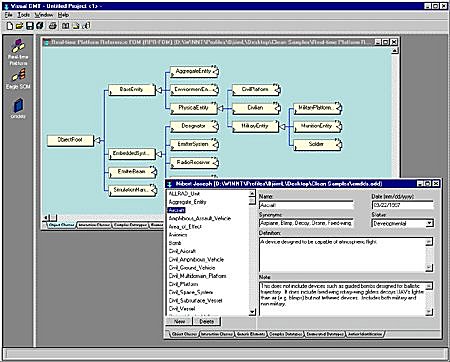The height and width of the screenshot is (362, 450).
Task: Click corner icon on Soldier node
Action: pyautogui.click(x=339, y=144)
